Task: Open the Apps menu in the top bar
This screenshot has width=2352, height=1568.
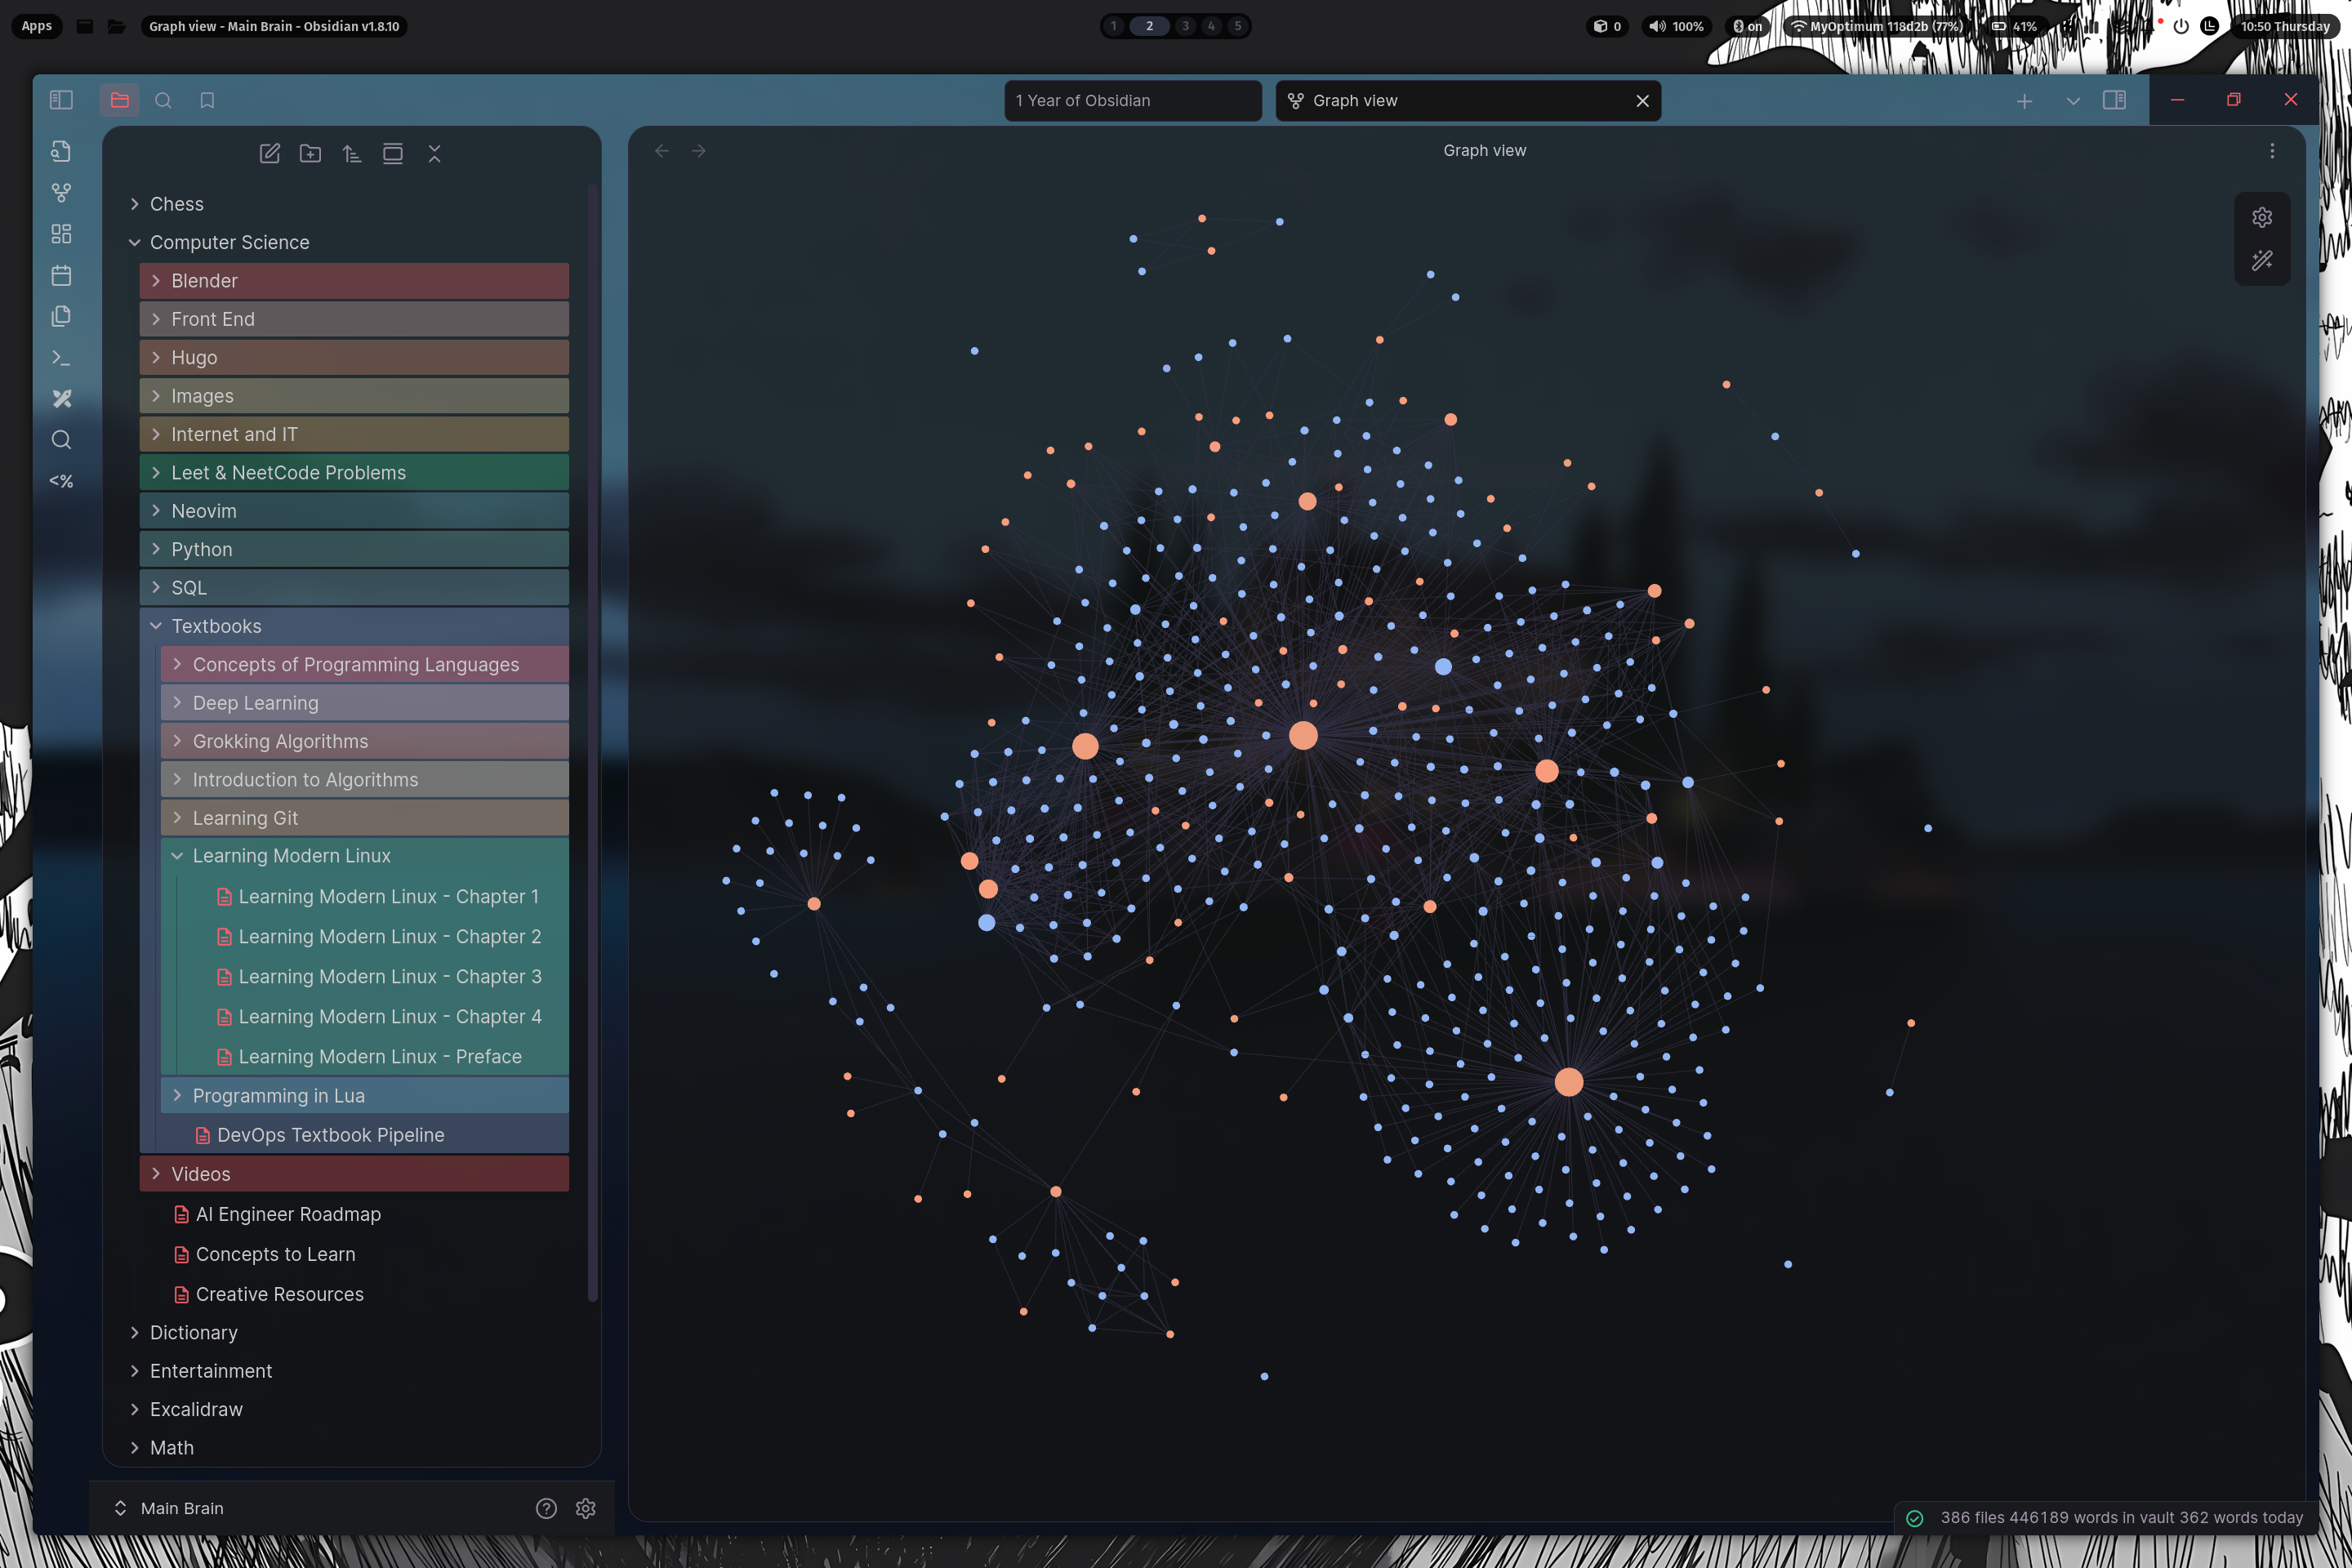Action: pos(37,26)
